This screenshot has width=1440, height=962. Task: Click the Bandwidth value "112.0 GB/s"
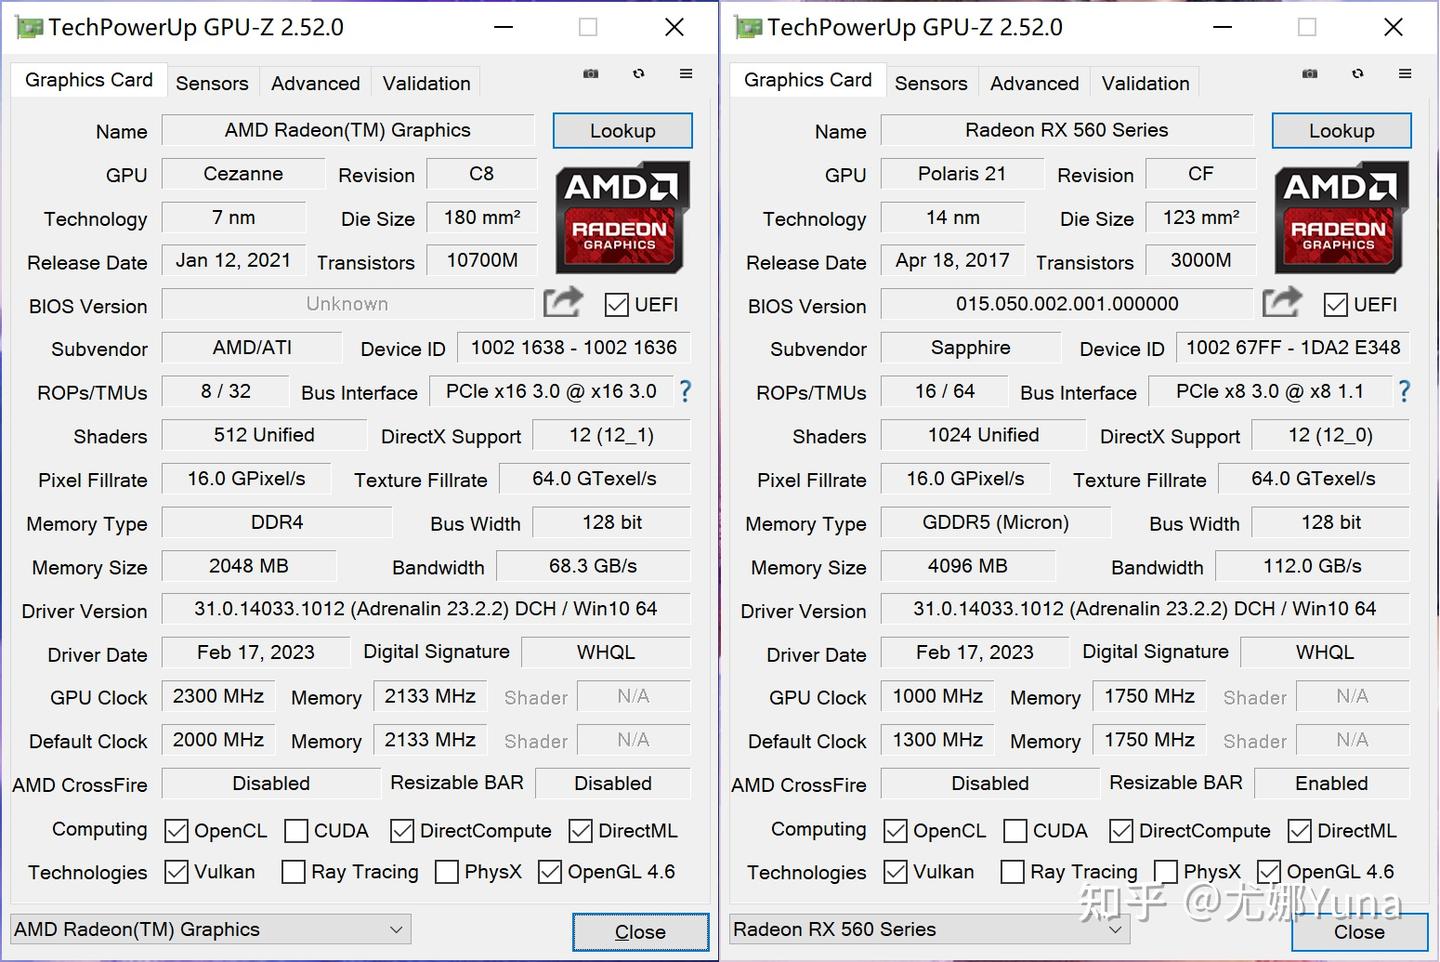point(1312,566)
